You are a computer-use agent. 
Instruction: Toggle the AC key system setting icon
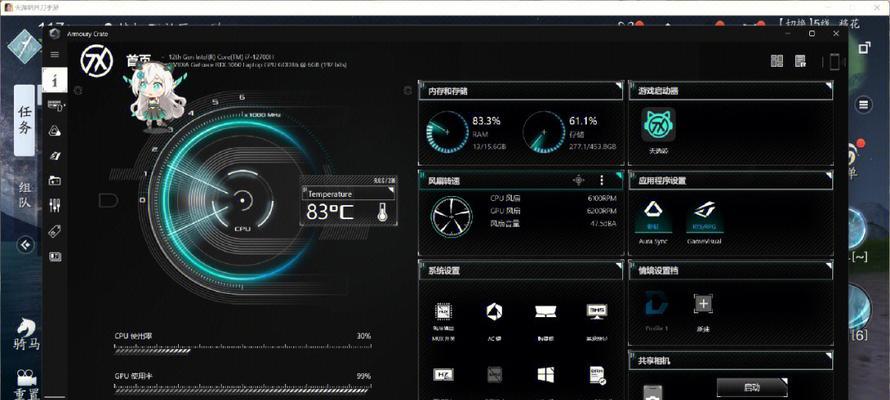(x=494, y=311)
